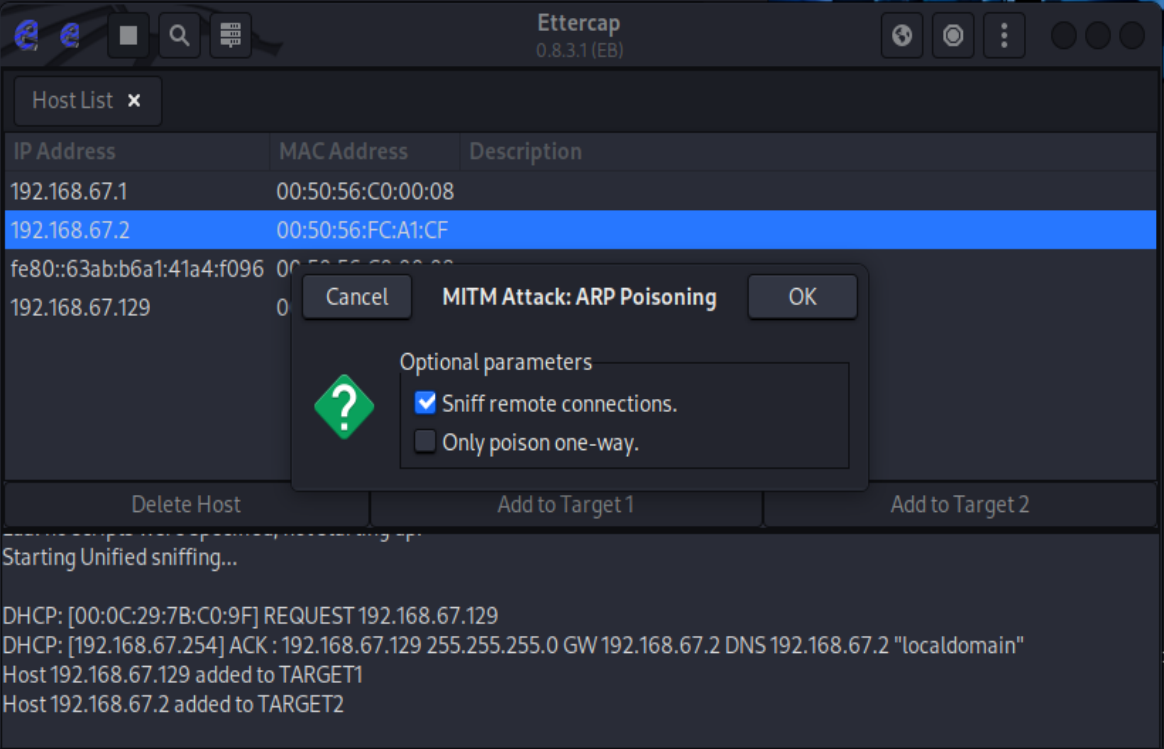Open the hosts list icon in toolbar
Screen dimensions: 1164x749
point(231,36)
